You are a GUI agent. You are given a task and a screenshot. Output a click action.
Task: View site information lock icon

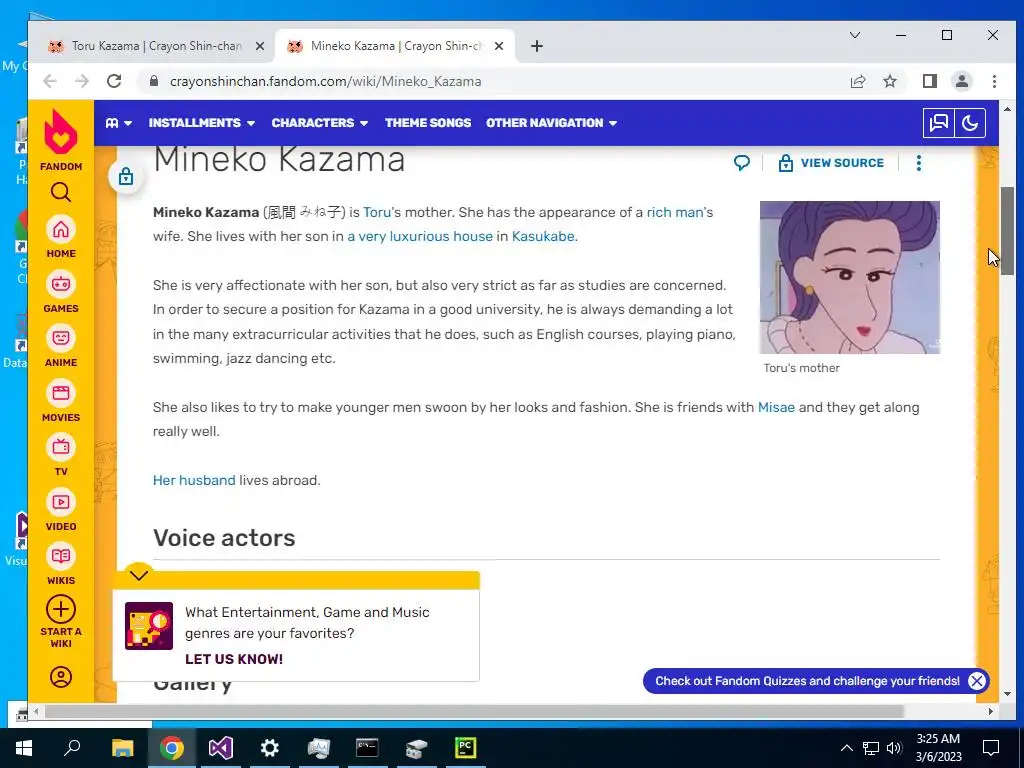pos(154,81)
